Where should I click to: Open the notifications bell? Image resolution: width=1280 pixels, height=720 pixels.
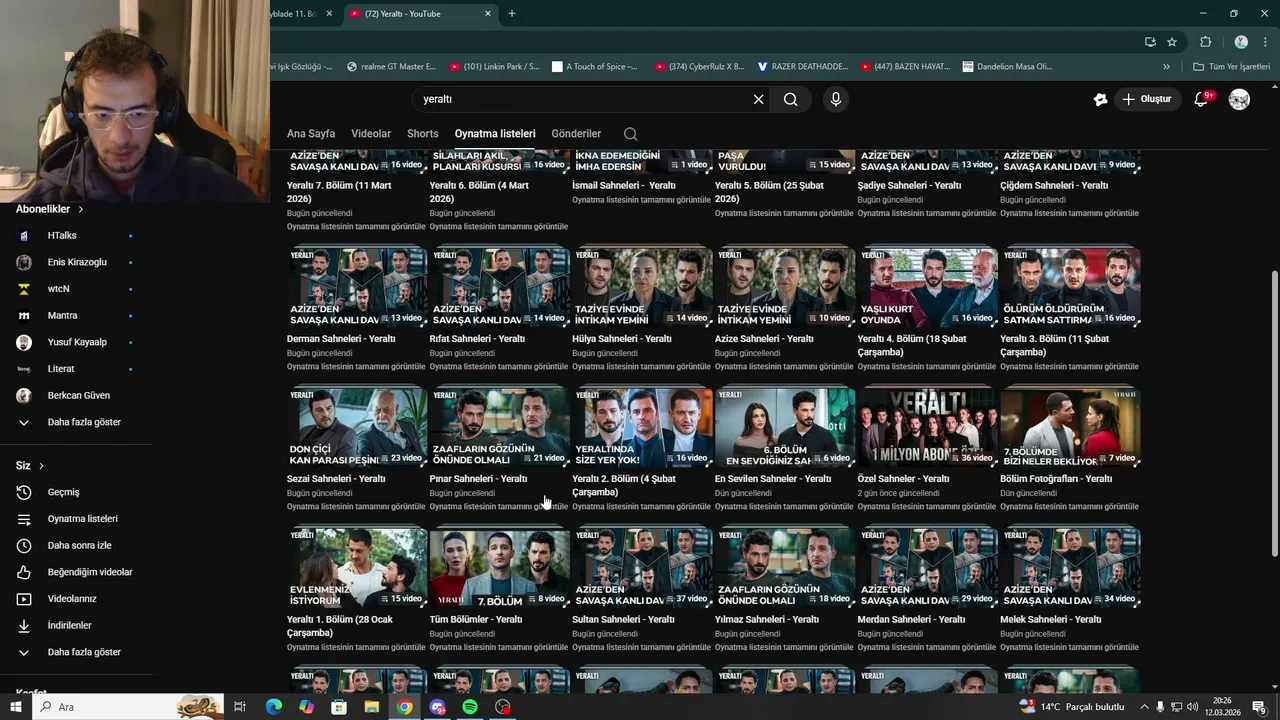pos(1202,99)
